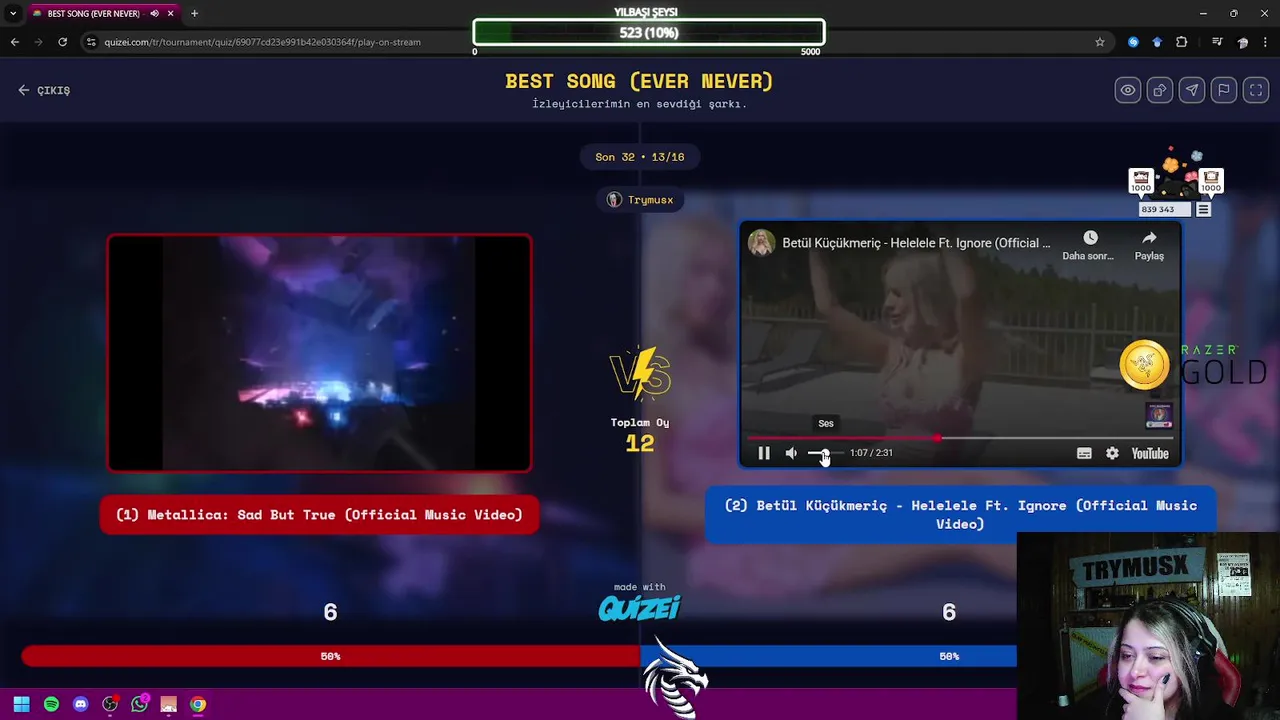This screenshot has width=1280, height=720.
Task: Open Discord from the taskbar
Action: tap(81, 704)
